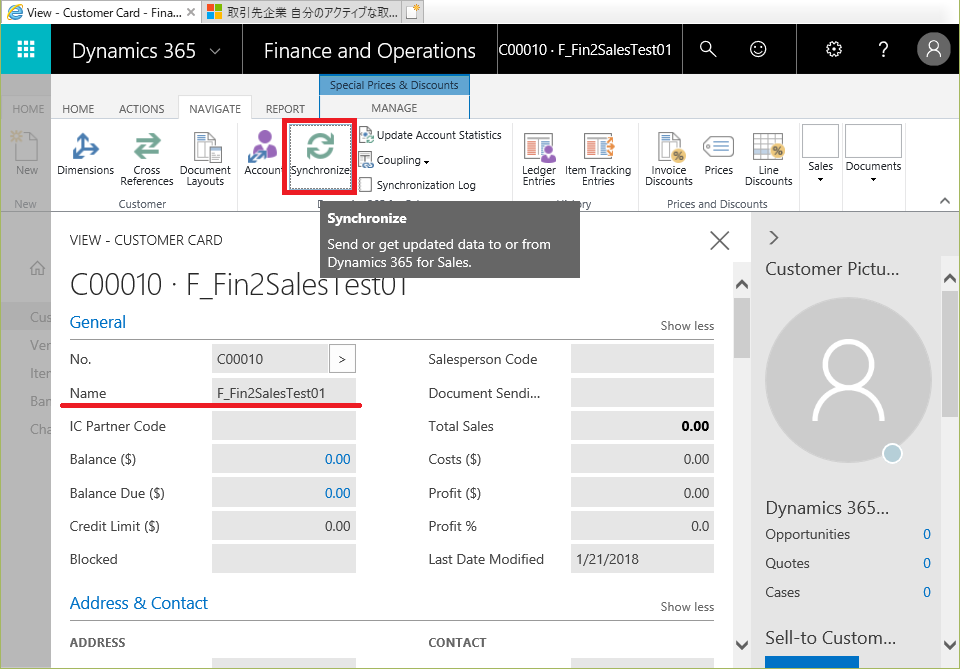The width and height of the screenshot is (960, 669).
Task: Open the feedback smiley icon
Action: [x=758, y=49]
